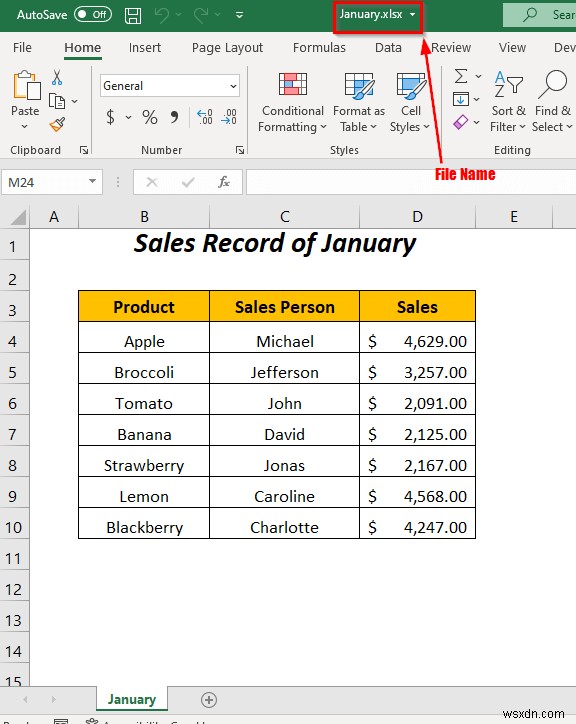Apply Percent Style icon
Screen dimensions: 576x724
click(150, 117)
